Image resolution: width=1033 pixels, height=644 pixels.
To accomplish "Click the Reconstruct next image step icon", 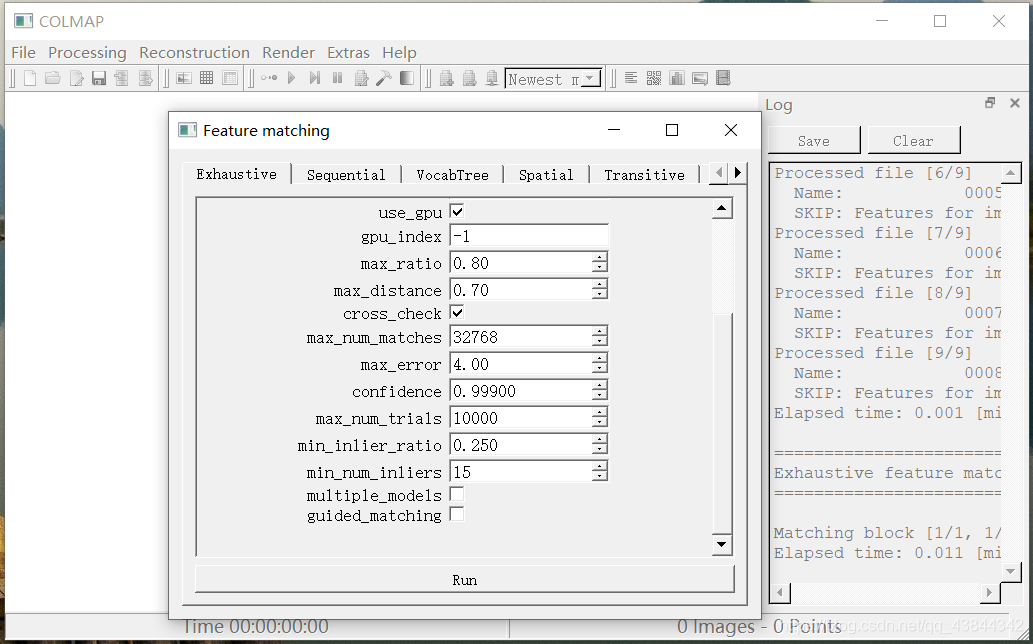I will tap(315, 78).
